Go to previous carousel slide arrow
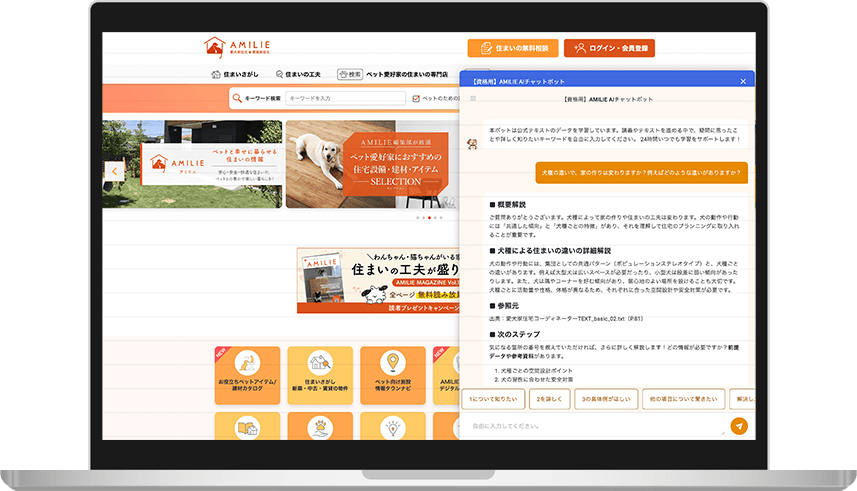 [x=114, y=171]
